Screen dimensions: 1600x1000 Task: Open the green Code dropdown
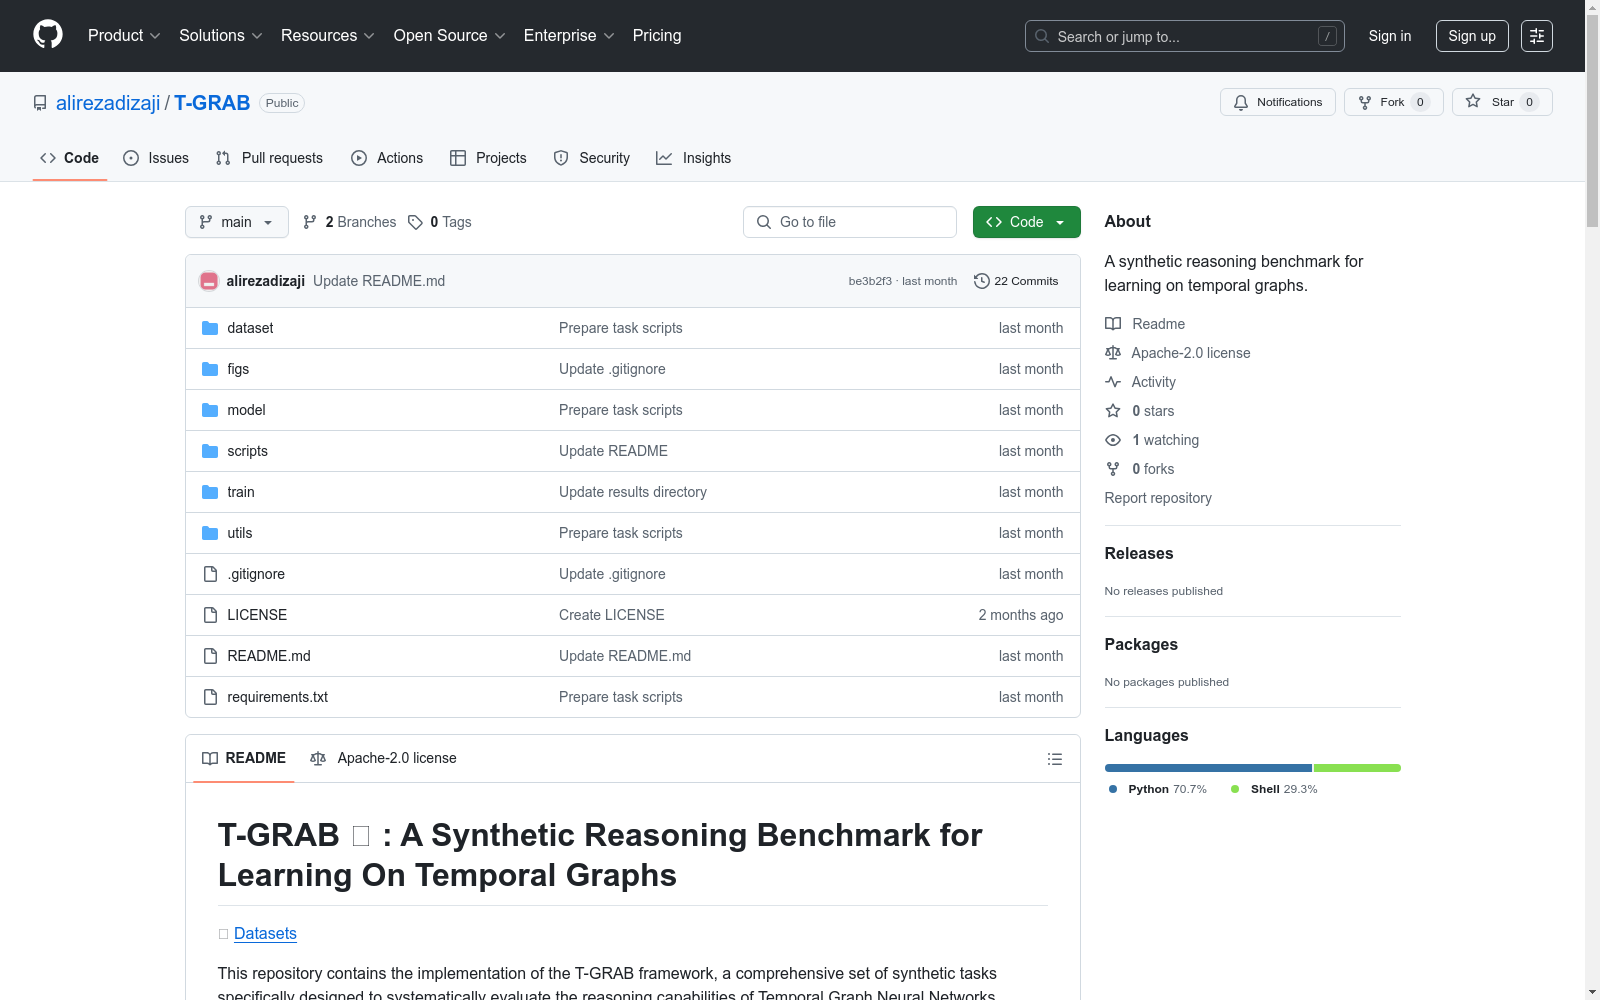(x=1026, y=222)
